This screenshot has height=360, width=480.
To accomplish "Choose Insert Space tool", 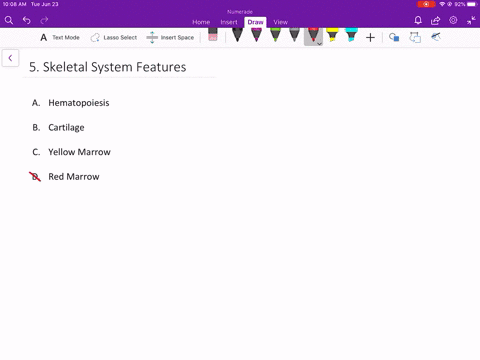I will (170, 37).
